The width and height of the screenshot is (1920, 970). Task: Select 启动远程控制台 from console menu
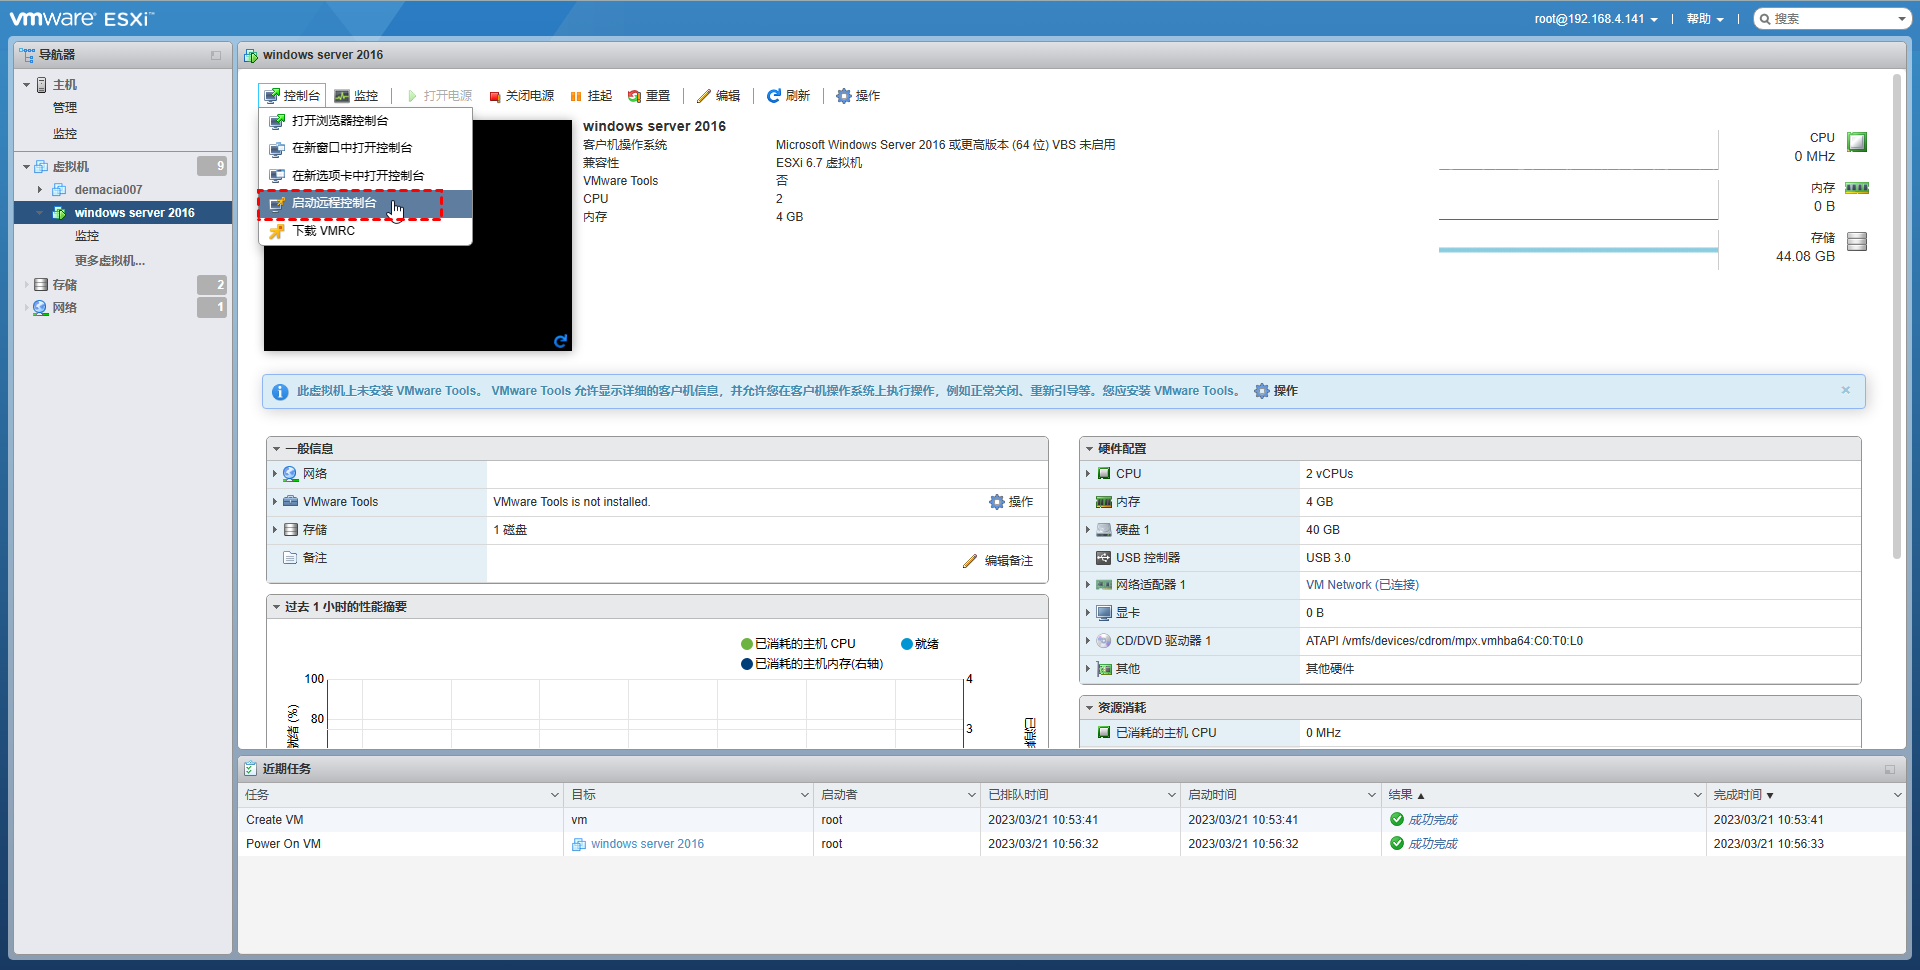(x=334, y=203)
